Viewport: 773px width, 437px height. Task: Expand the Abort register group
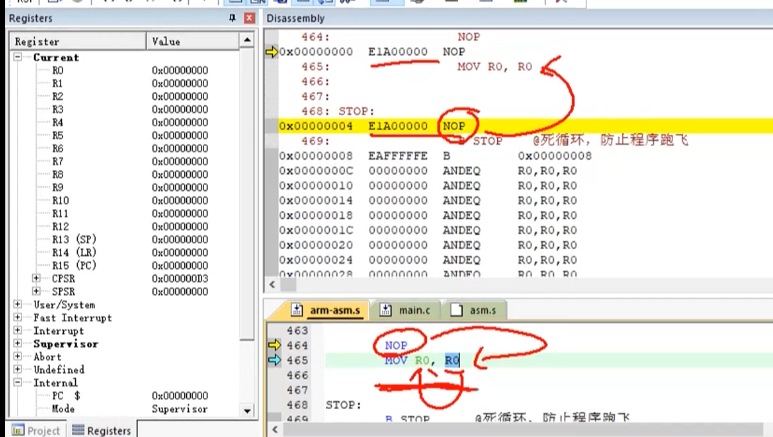(x=18, y=356)
